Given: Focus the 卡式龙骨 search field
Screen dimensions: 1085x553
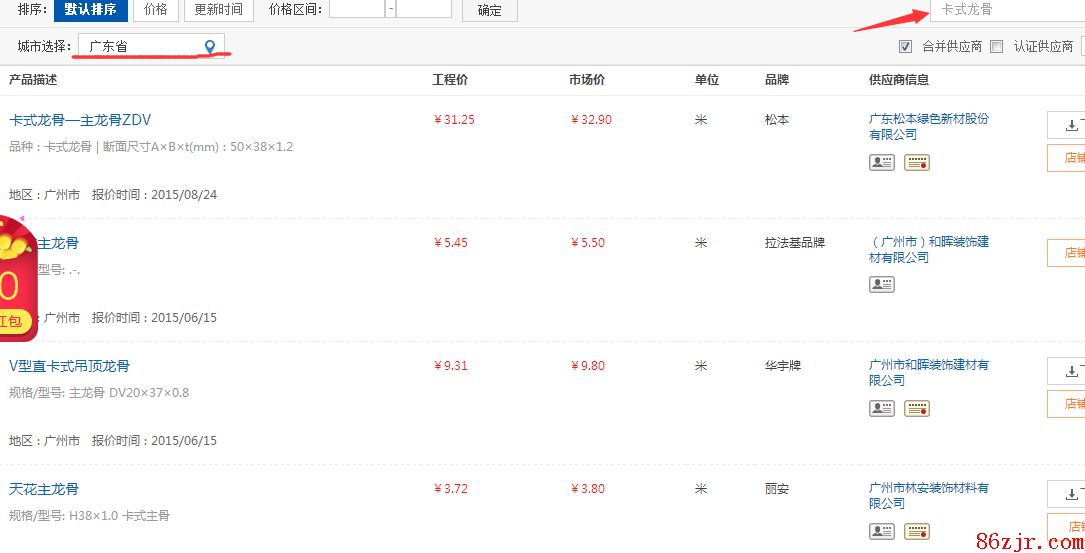Looking at the screenshot, I should (x=1005, y=10).
